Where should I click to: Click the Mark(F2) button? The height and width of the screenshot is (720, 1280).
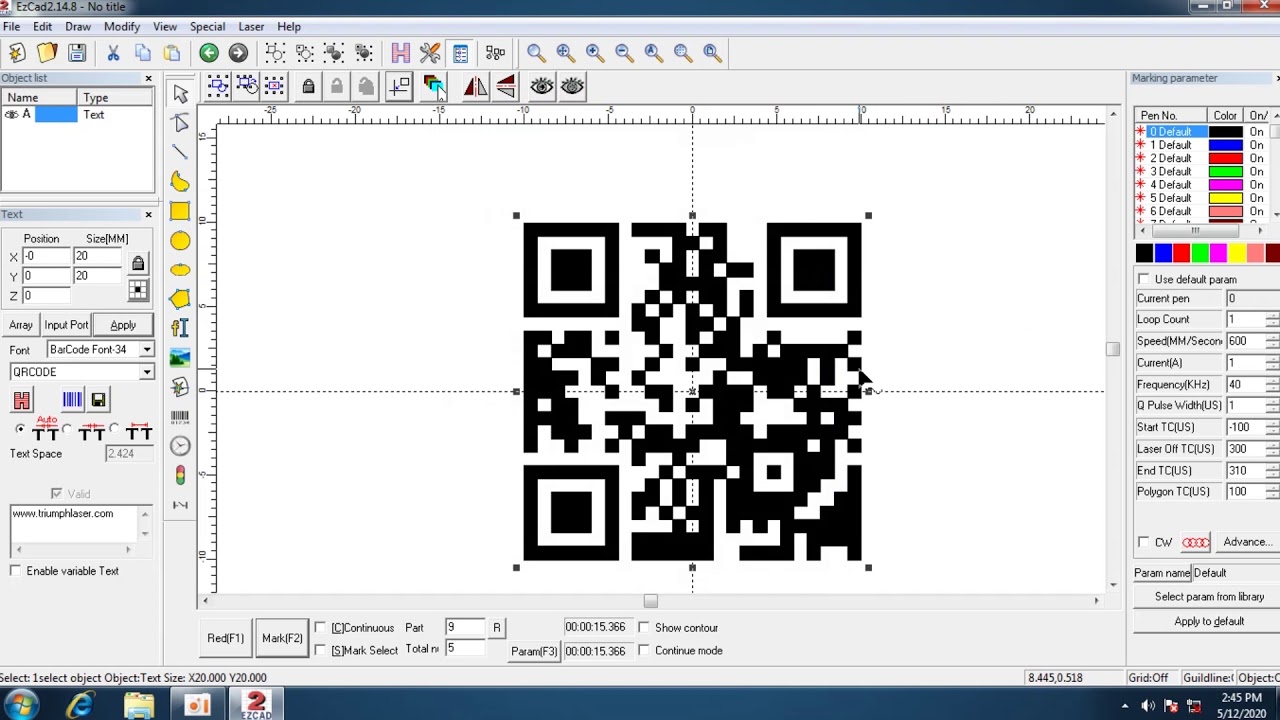point(282,638)
